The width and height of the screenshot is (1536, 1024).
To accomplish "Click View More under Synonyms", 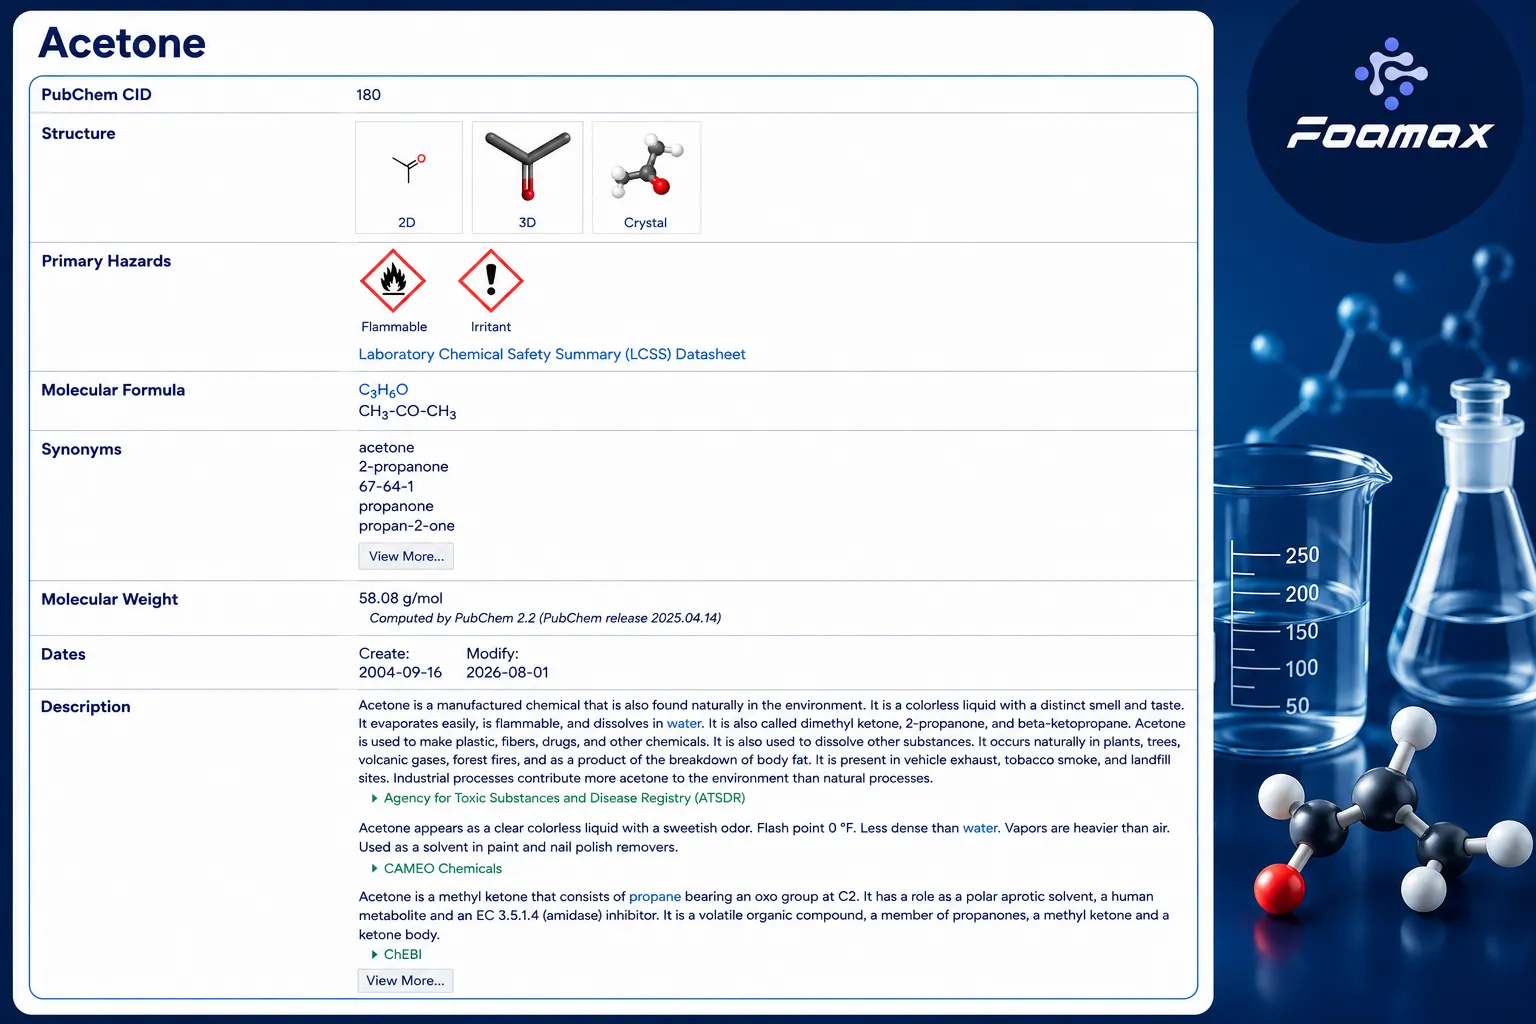I will point(406,556).
